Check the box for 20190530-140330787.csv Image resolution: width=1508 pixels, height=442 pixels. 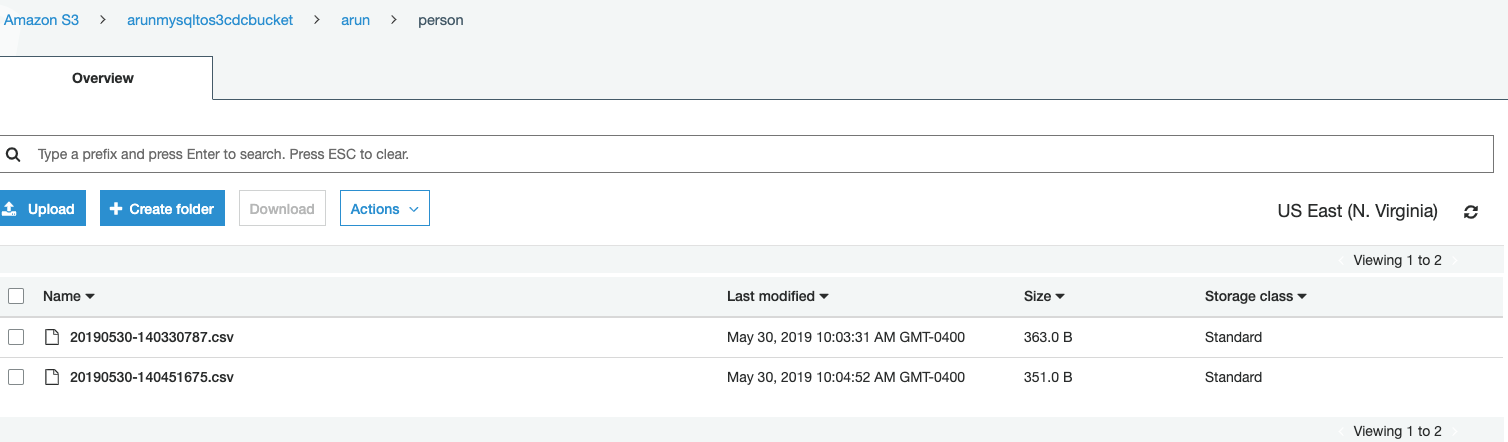click(16, 337)
